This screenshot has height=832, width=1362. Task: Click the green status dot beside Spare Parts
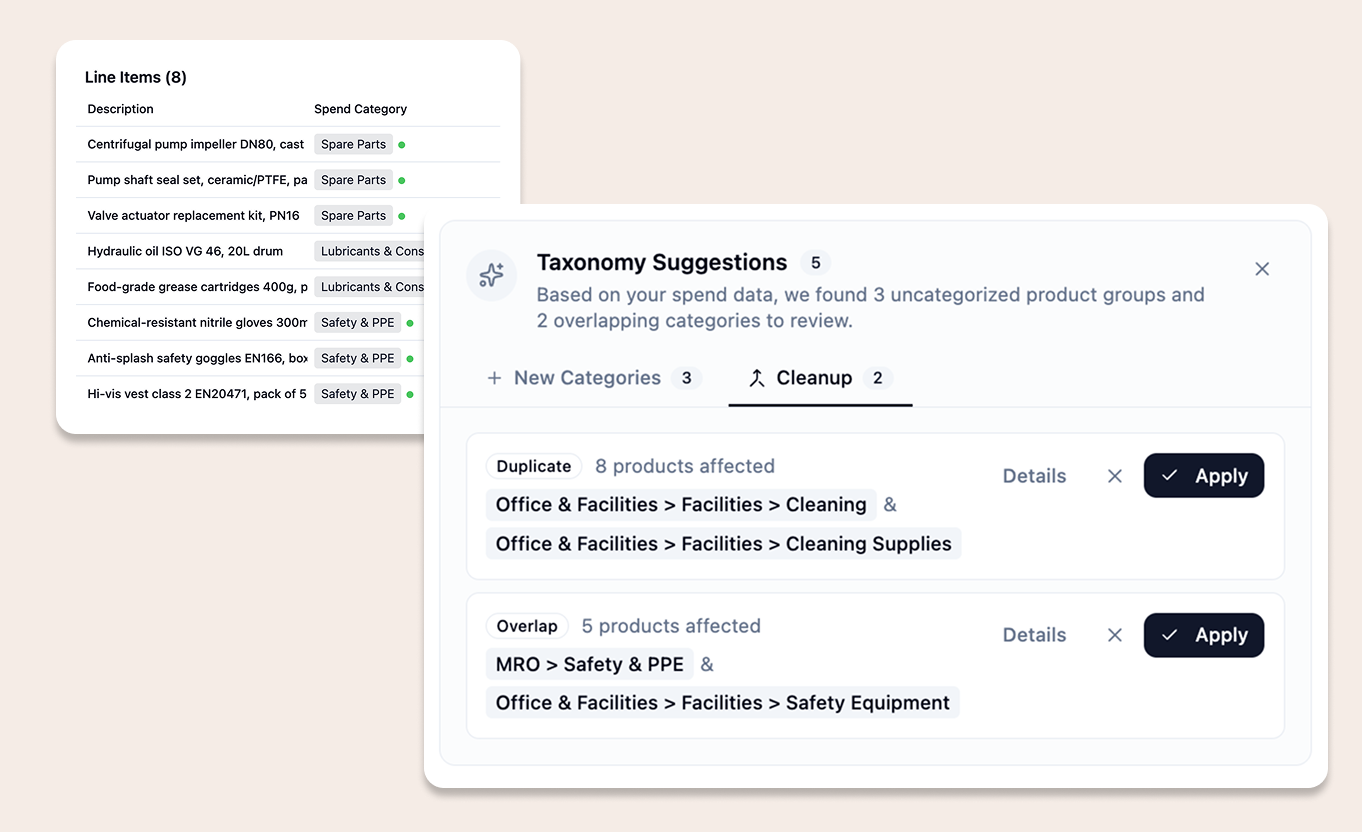point(401,144)
